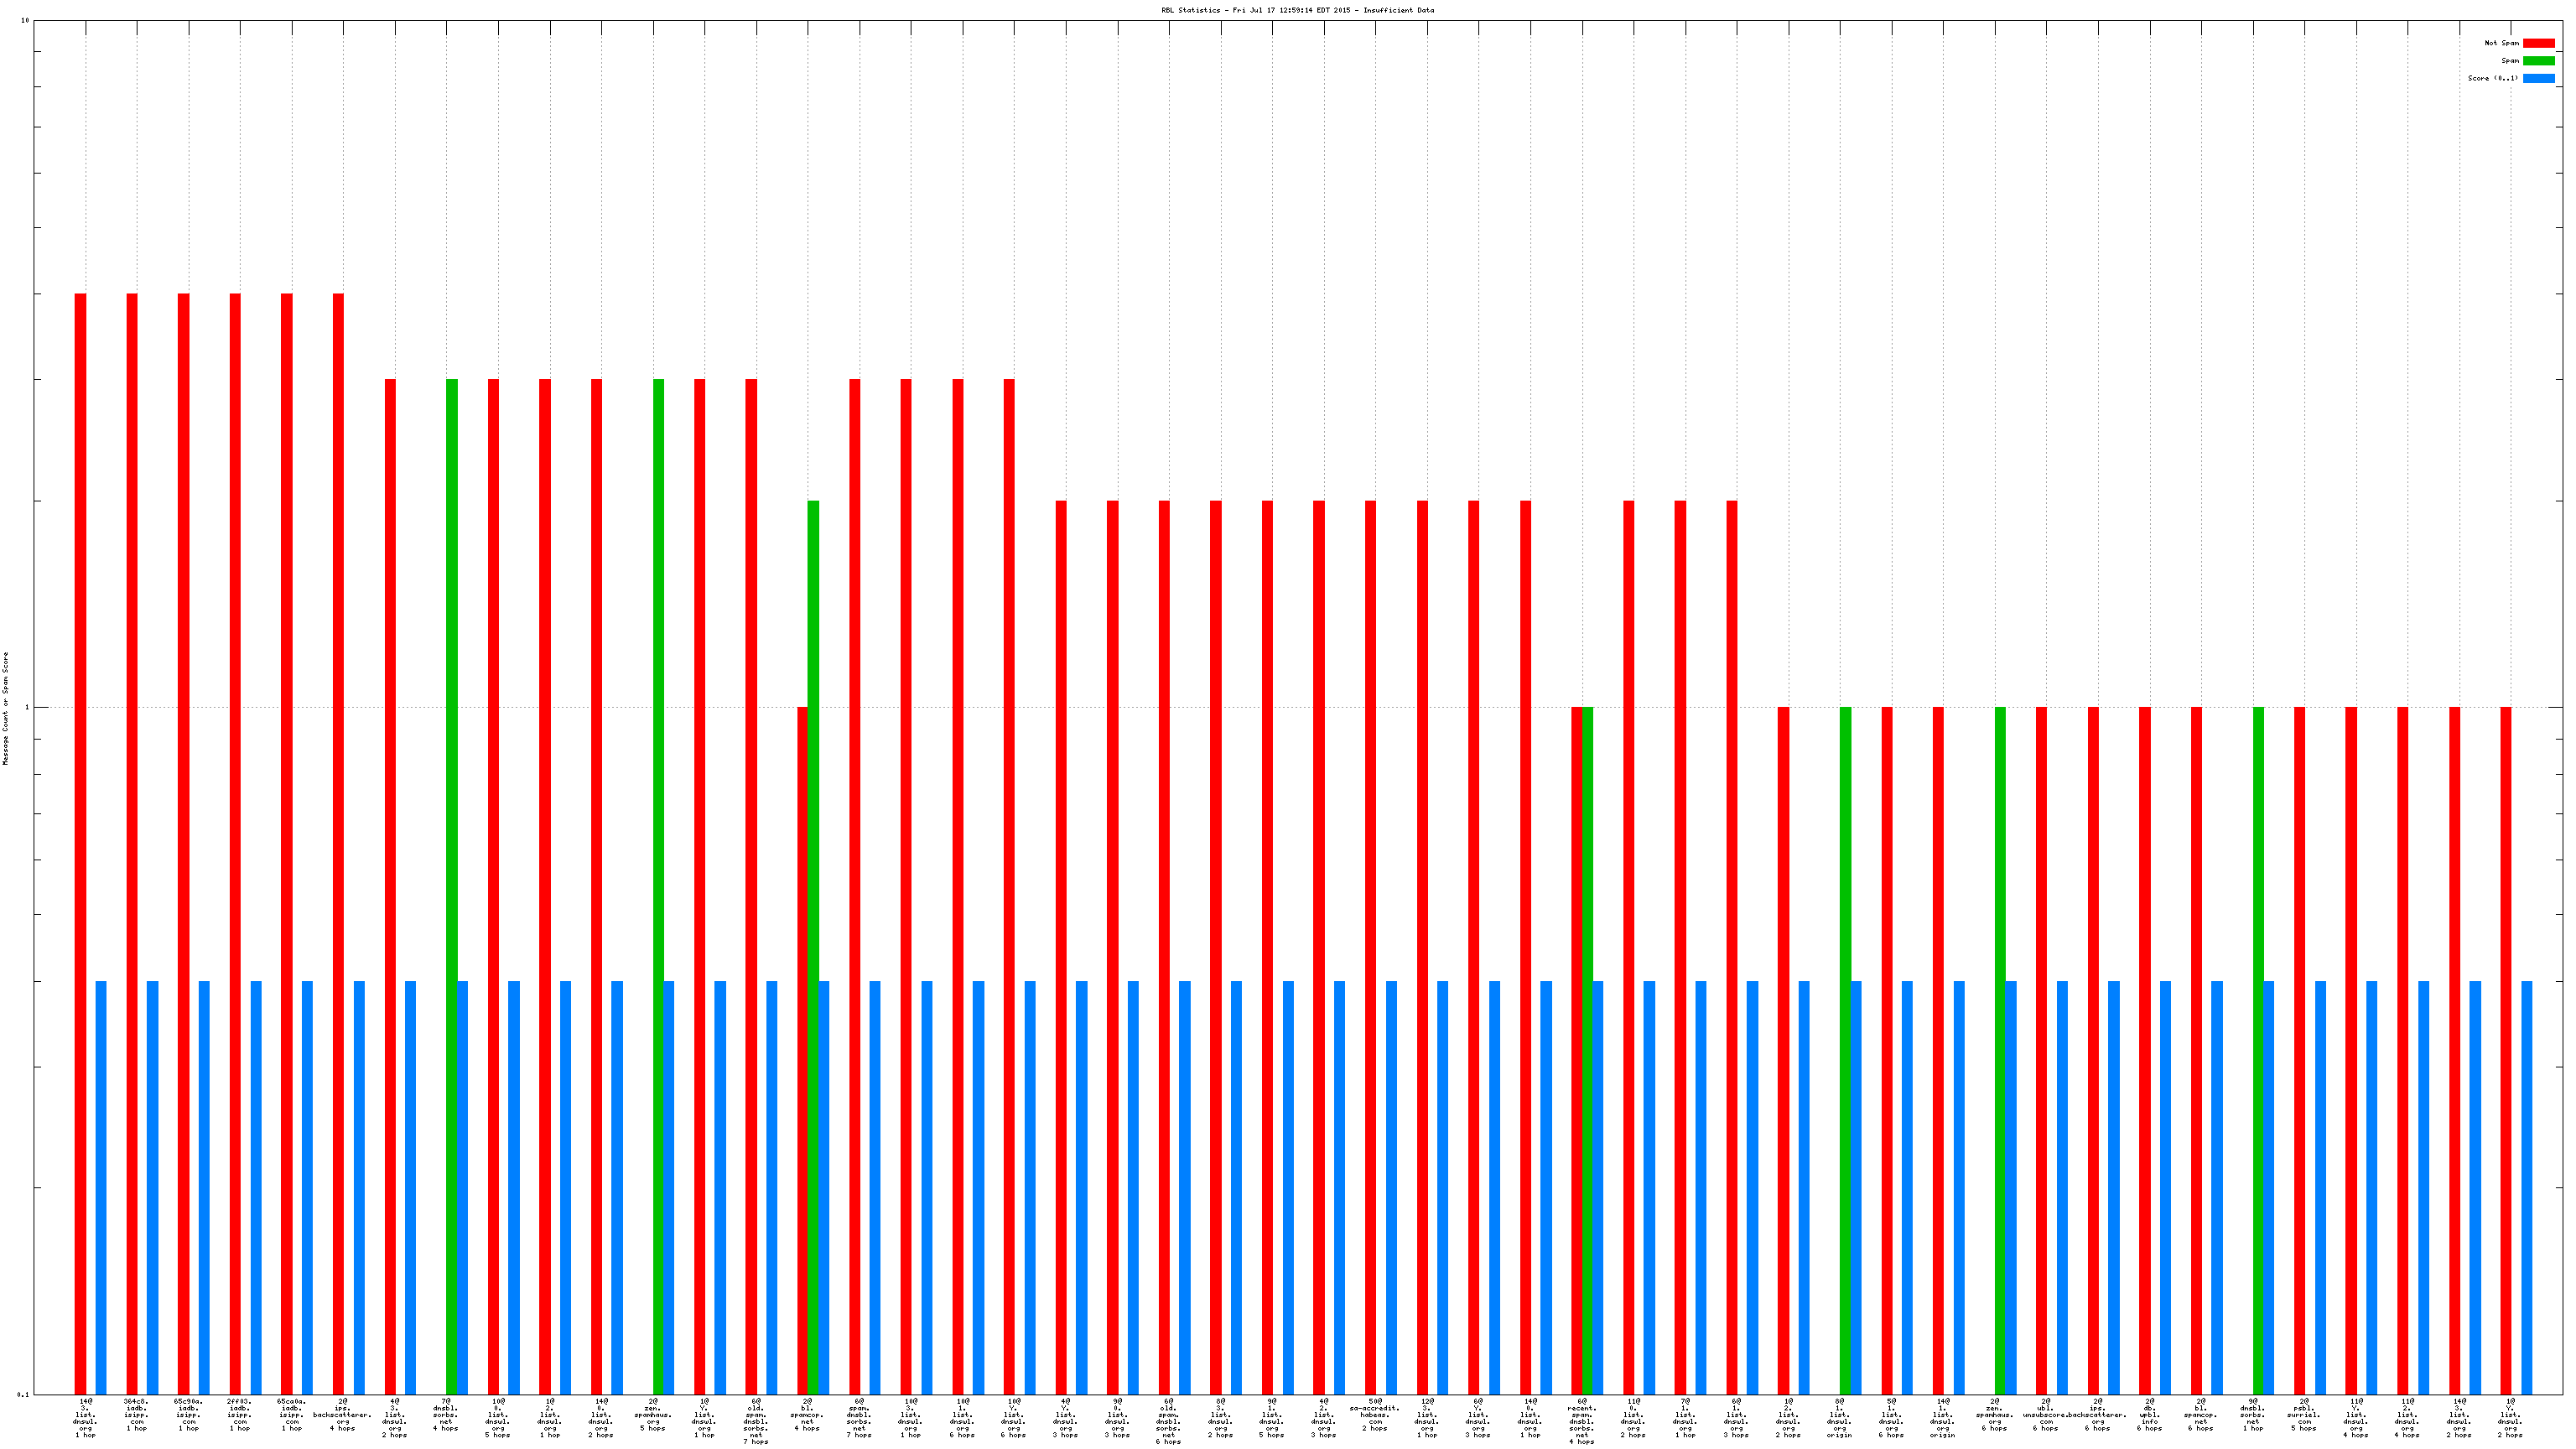Click the 364c8.iadb.isipp.com axis label
Viewport: 2576px width, 1449px height.
pos(137,1414)
